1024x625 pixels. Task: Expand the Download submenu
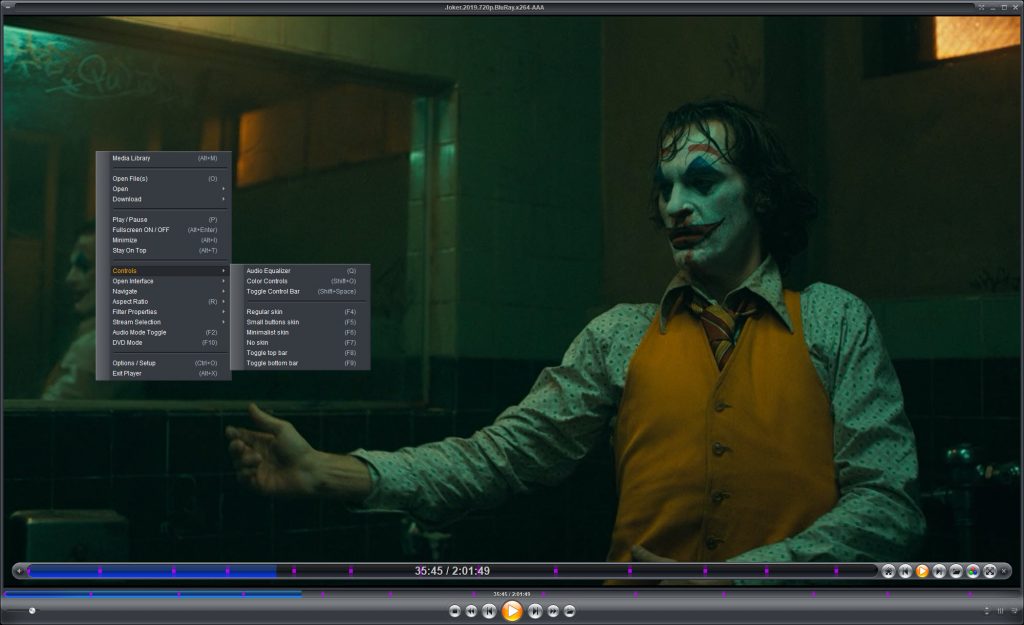164,199
